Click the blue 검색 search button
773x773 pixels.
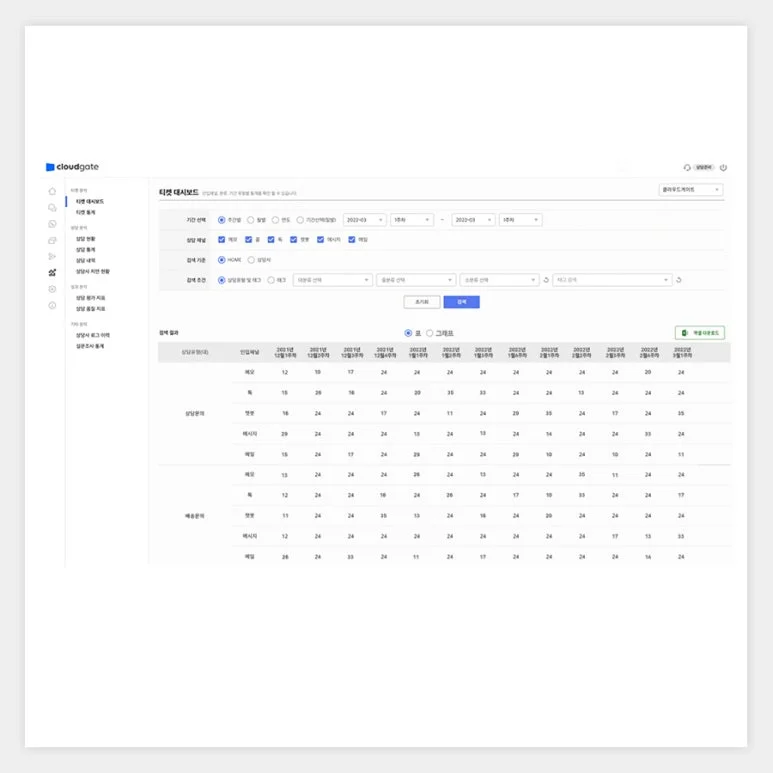click(461, 302)
